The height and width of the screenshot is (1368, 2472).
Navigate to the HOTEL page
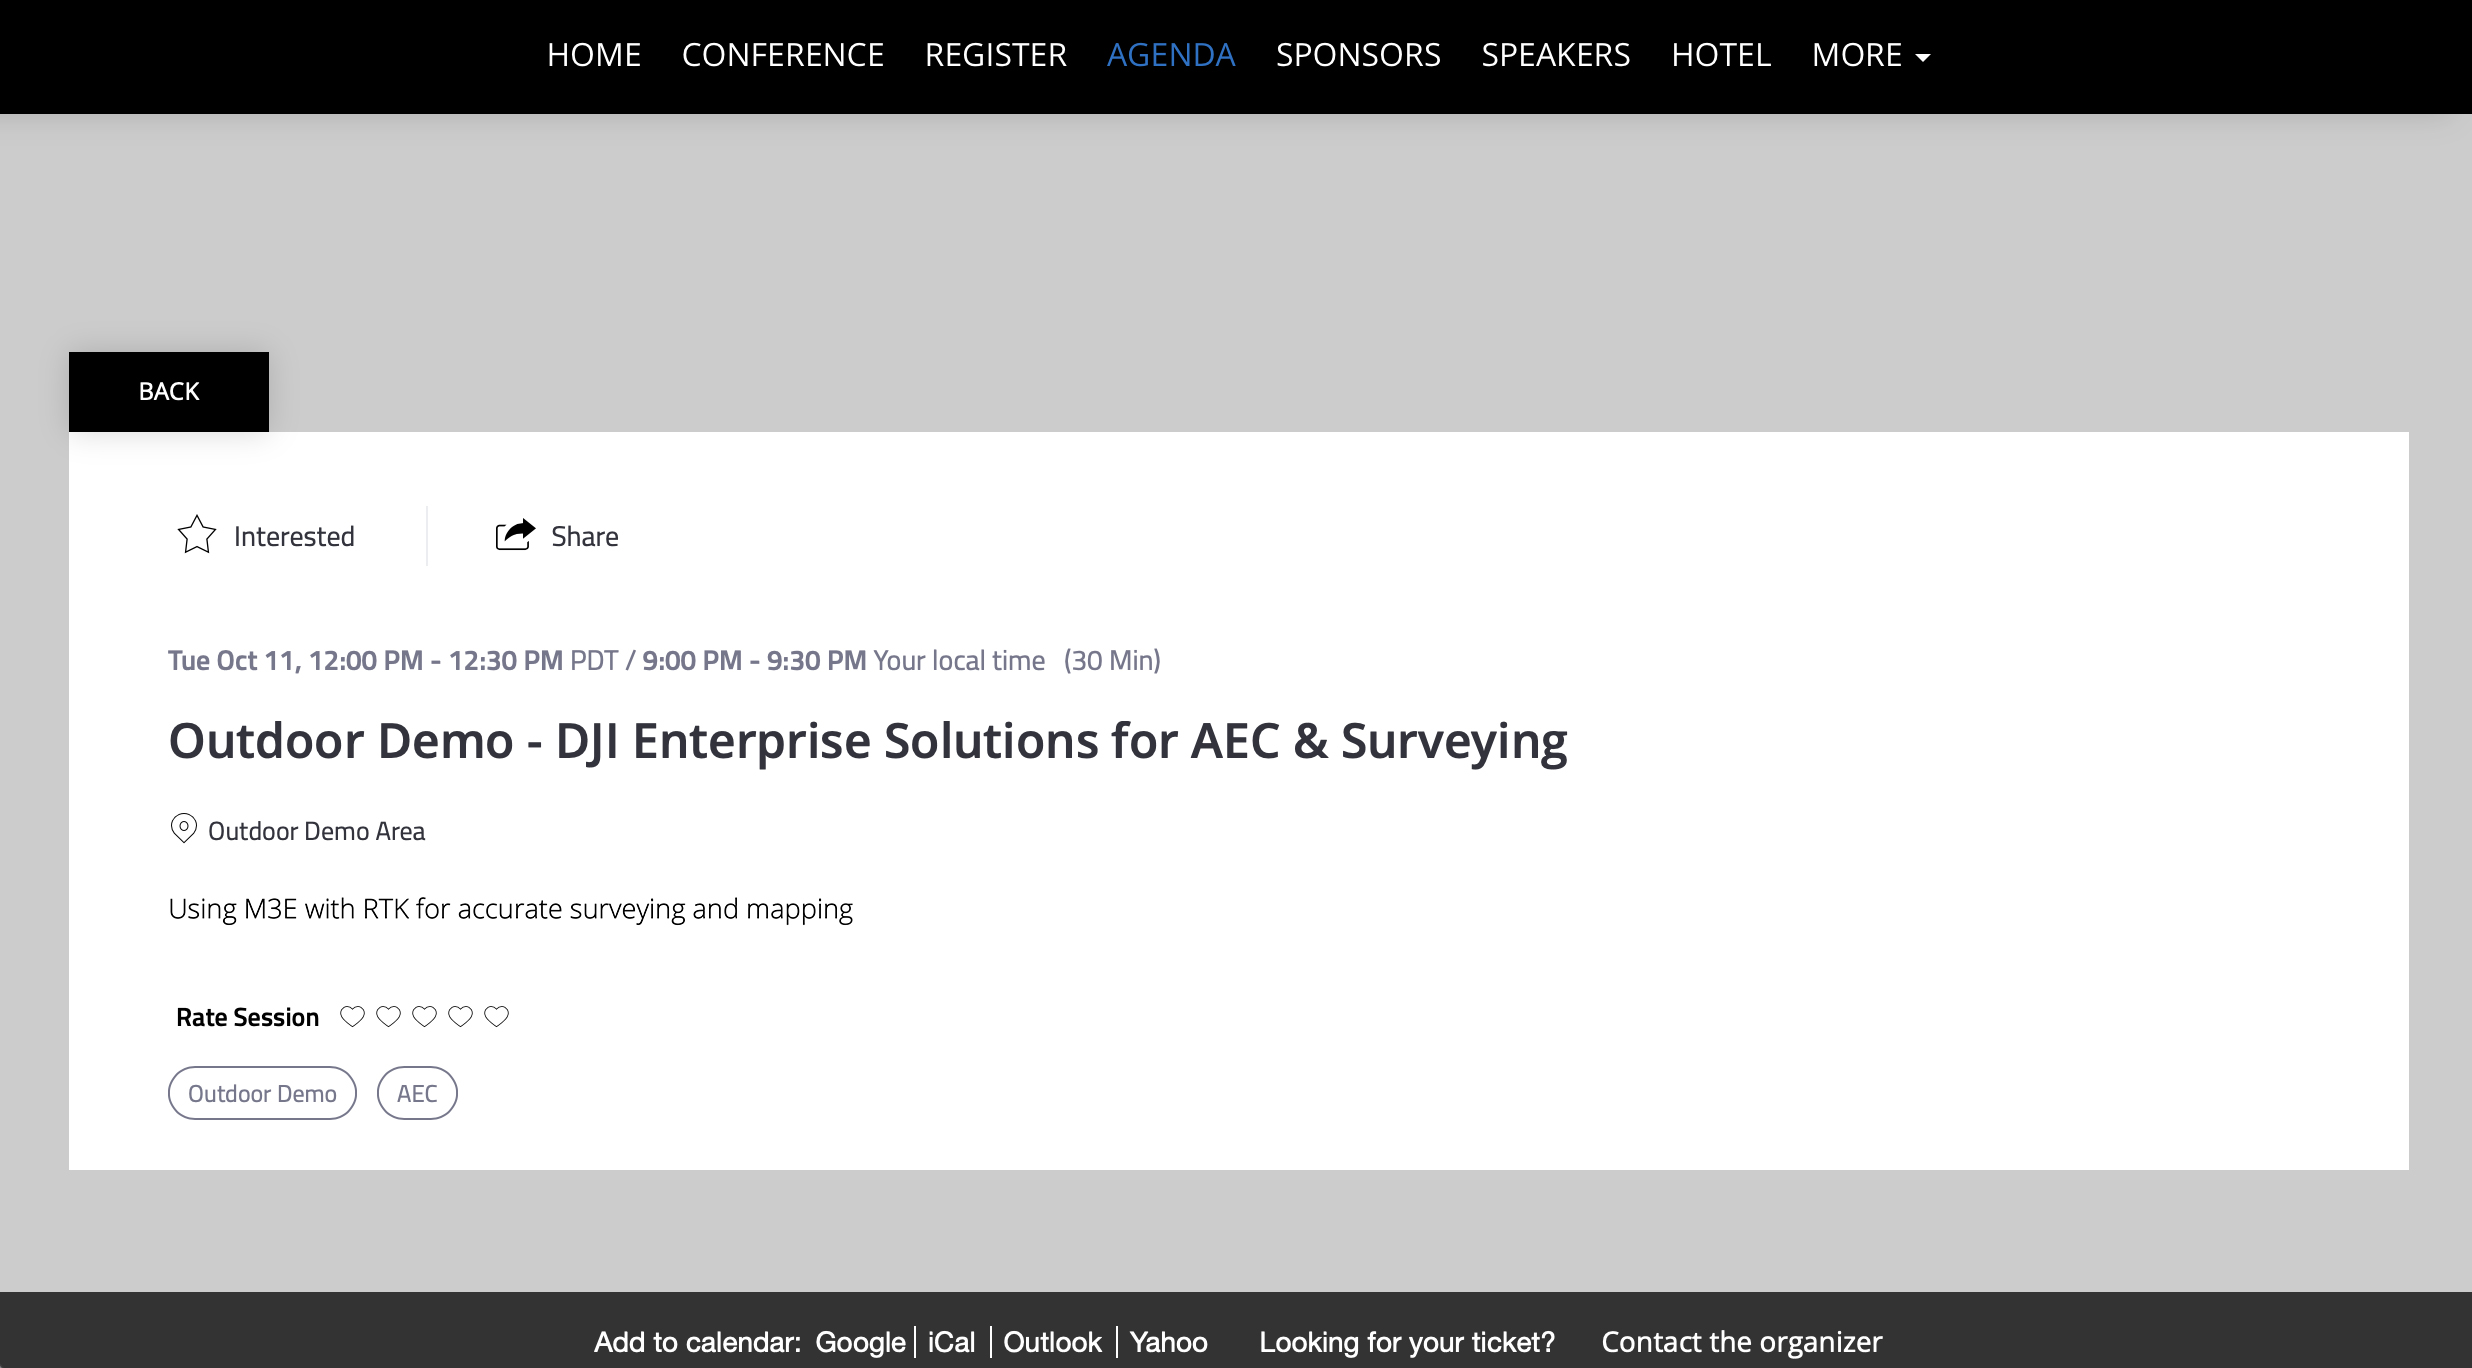[1721, 55]
